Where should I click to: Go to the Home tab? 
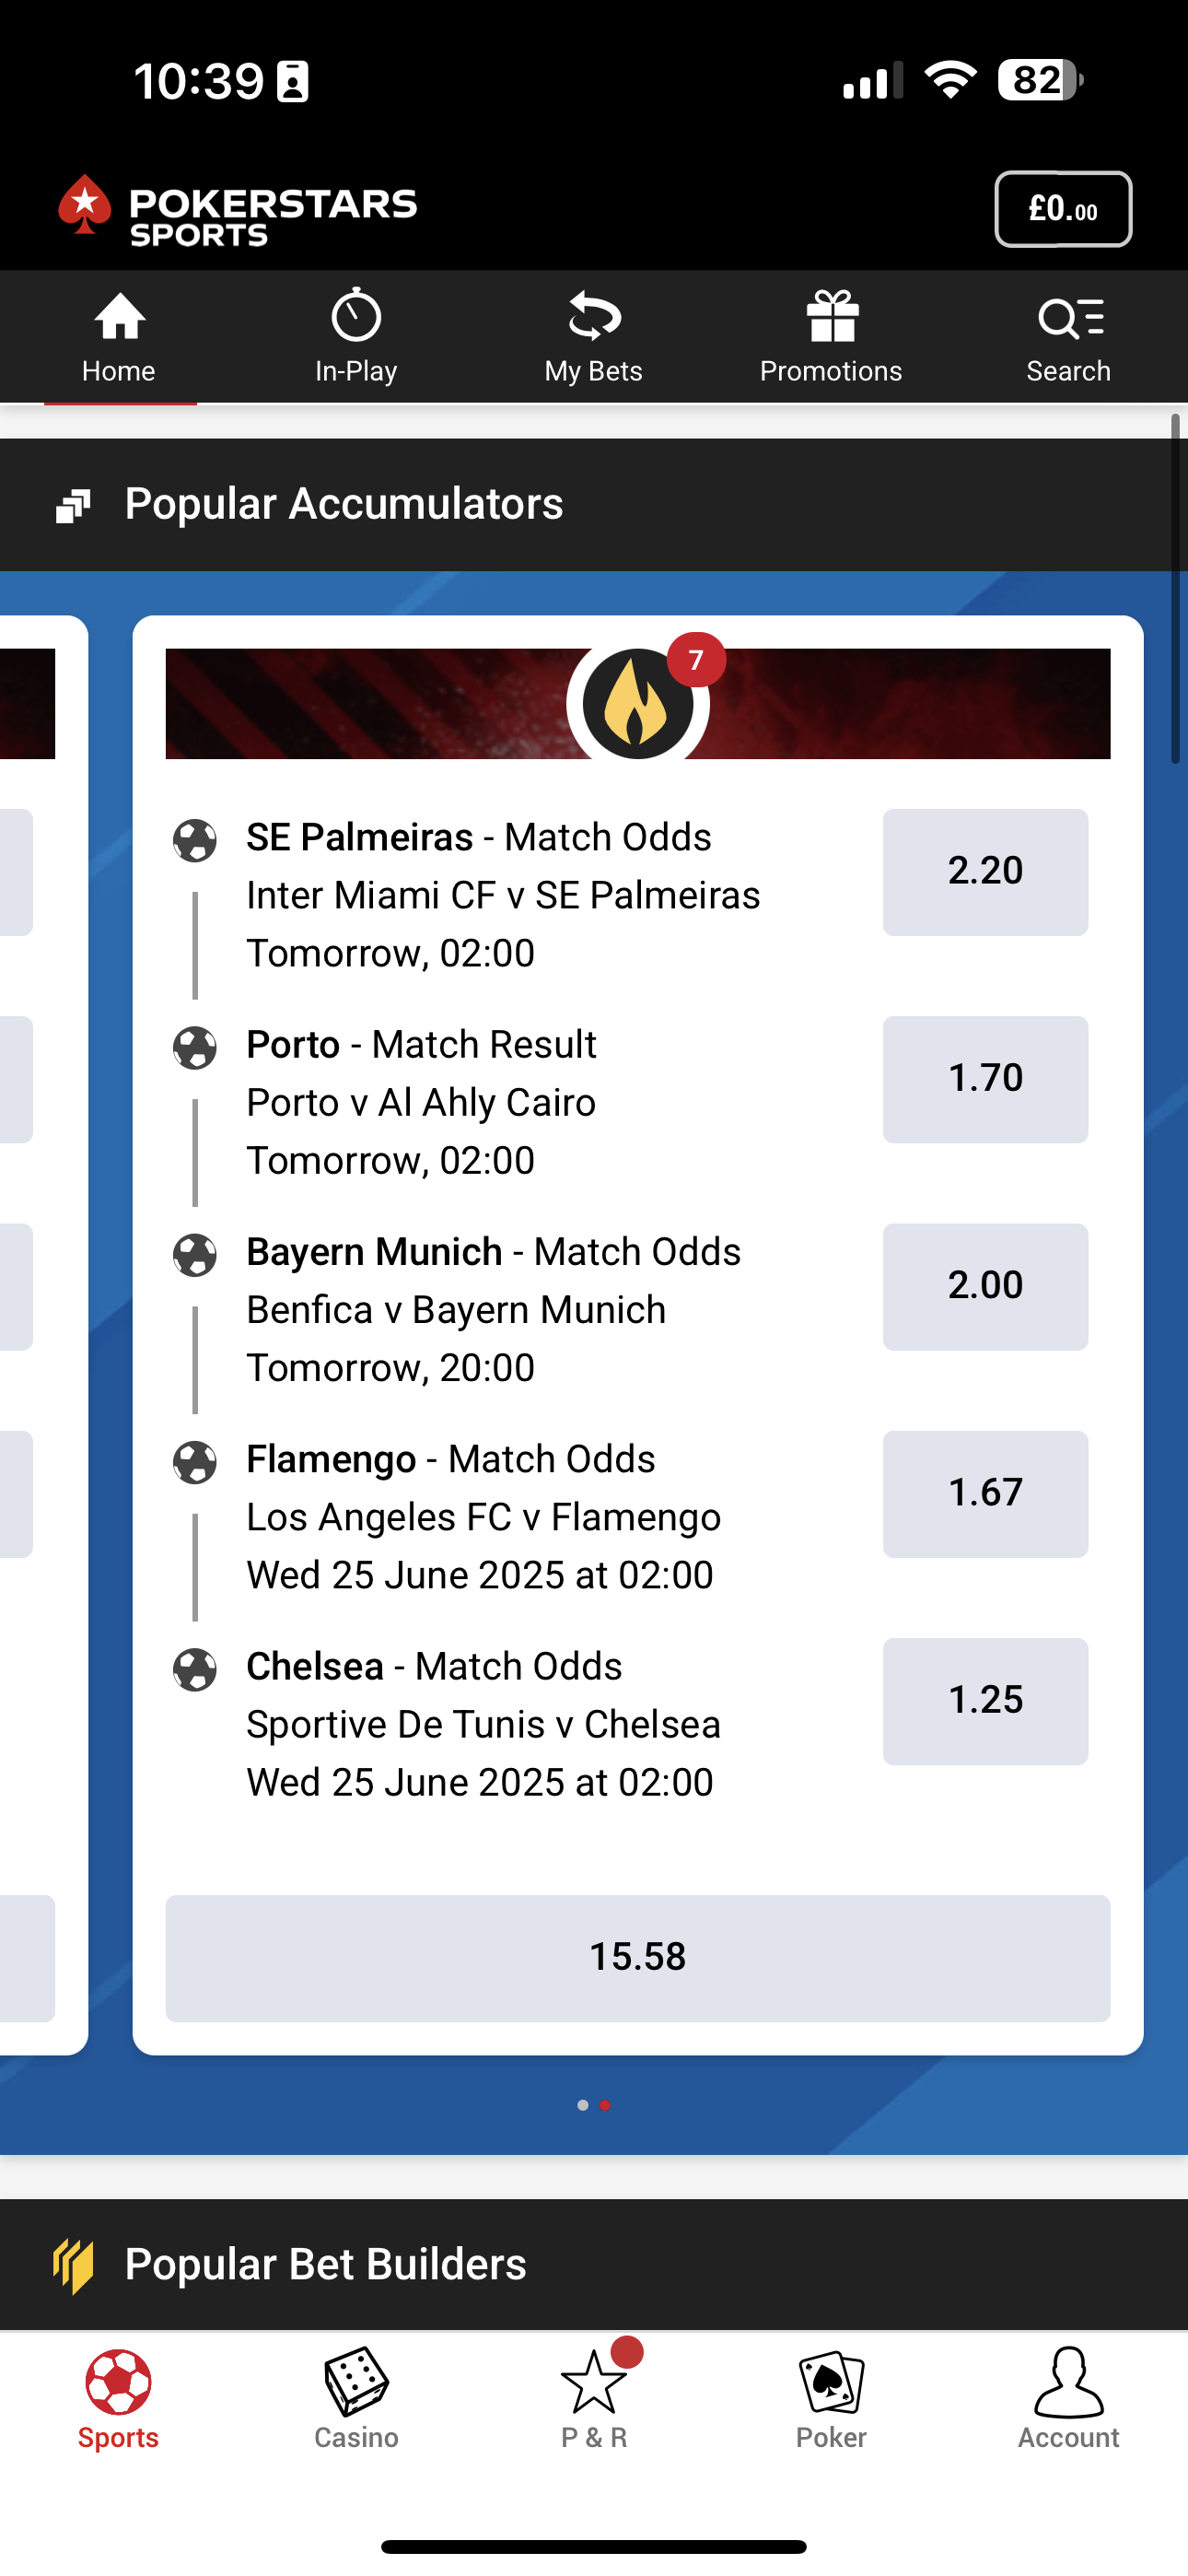119,338
